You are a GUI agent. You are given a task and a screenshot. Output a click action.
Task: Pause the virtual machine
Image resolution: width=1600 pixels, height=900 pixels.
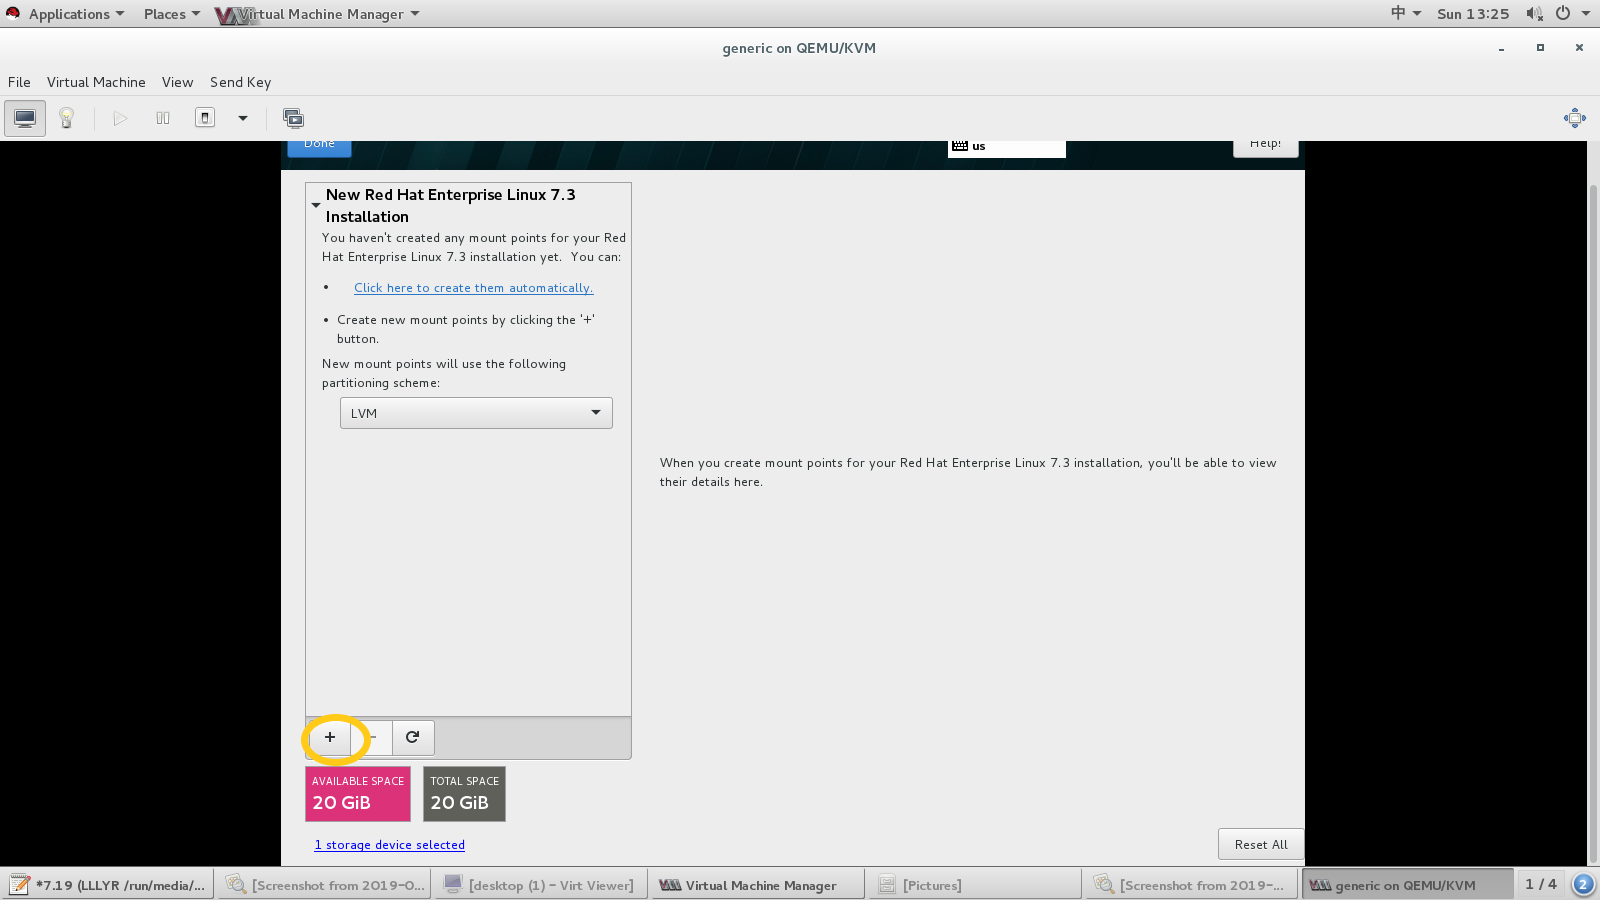163,118
